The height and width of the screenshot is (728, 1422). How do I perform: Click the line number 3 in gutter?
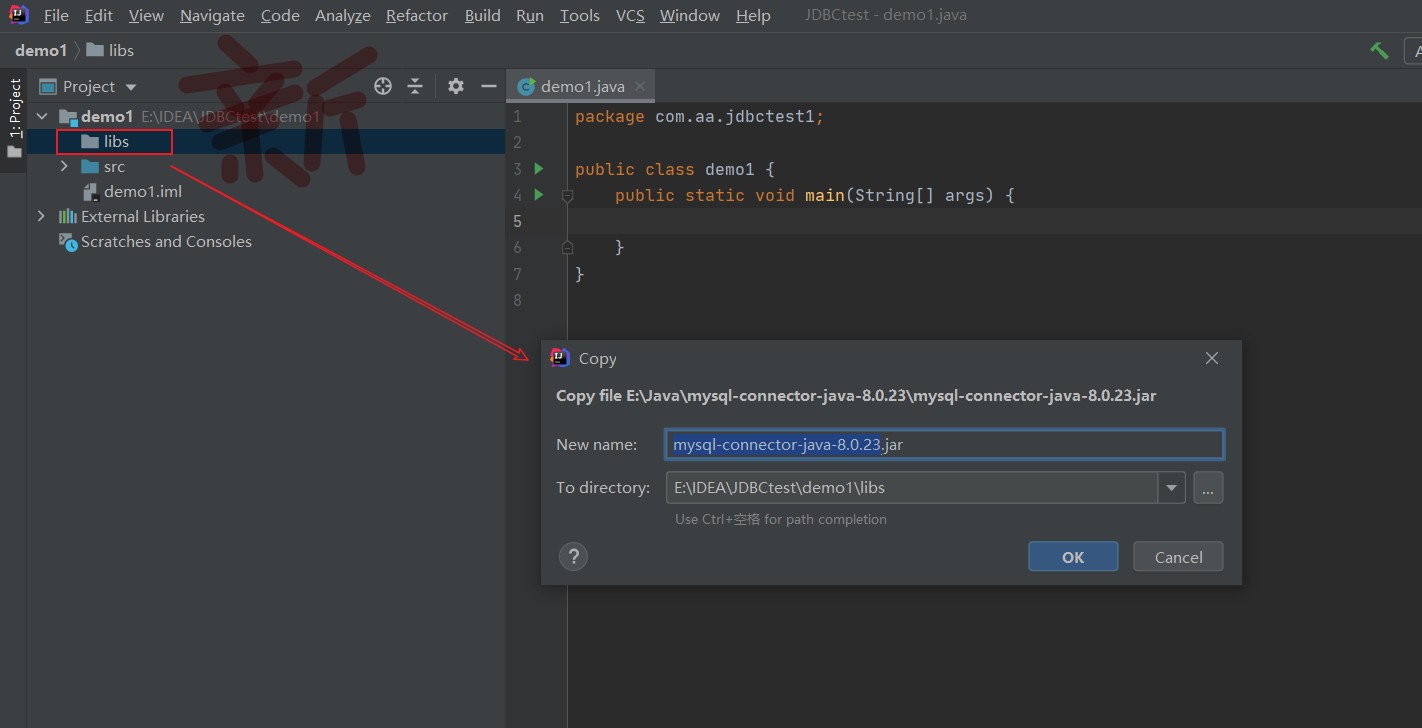[x=517, y=168]
